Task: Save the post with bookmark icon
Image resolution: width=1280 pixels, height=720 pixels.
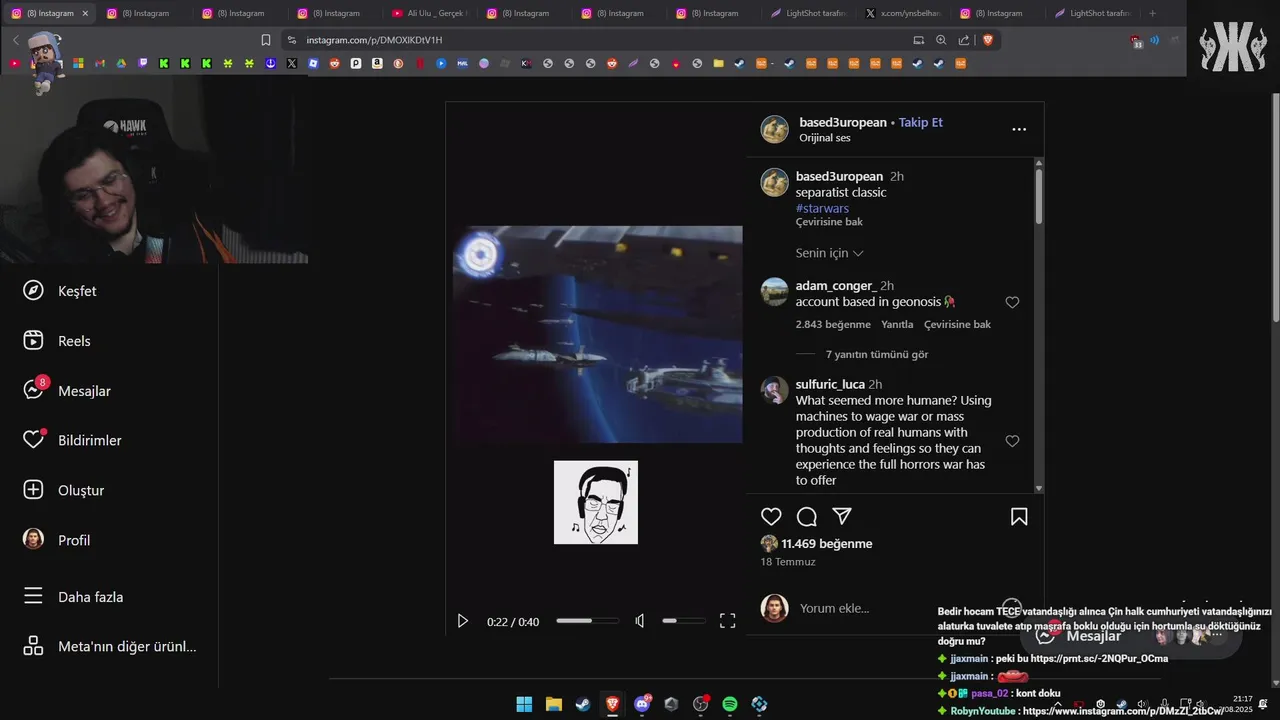Action: click(x=1019, y=517)
